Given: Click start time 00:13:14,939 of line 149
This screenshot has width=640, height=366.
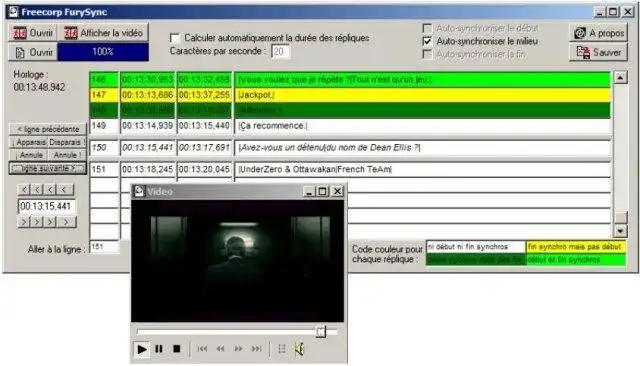Looking at the screenshot, I should pos(147,126).
